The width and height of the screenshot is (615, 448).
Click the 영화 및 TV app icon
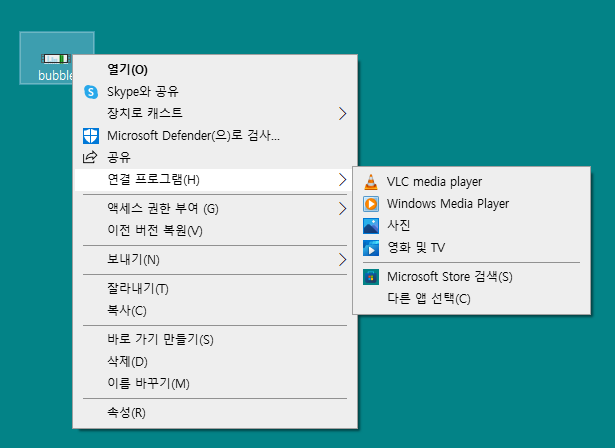[x=371, y=248]
